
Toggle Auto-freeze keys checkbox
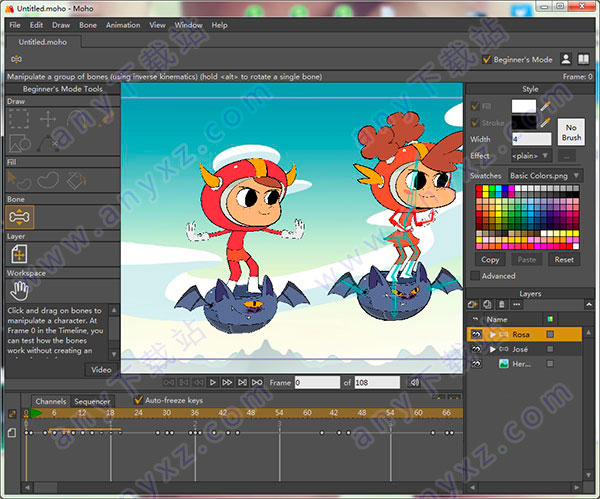(x=139, y=400)
